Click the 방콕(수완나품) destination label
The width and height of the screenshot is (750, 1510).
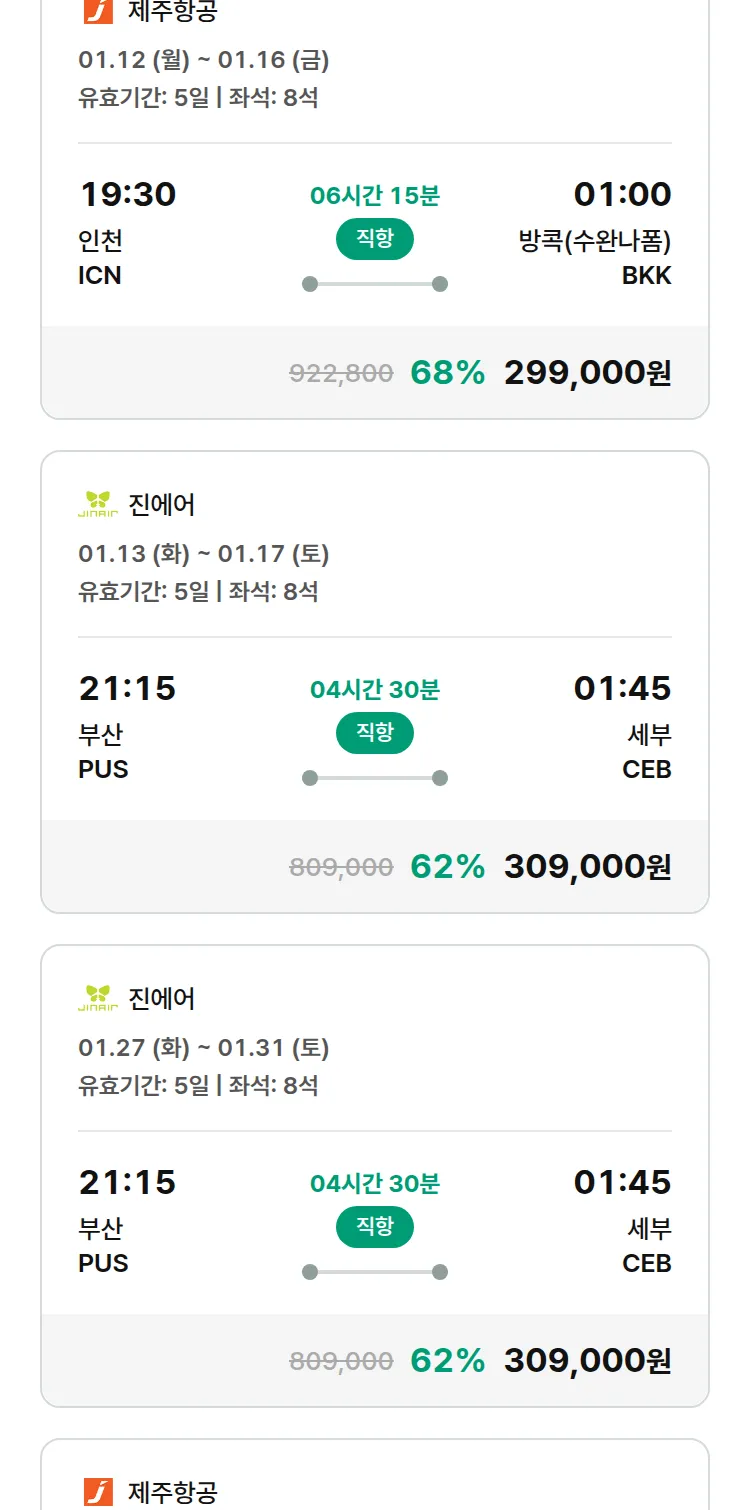594,241
